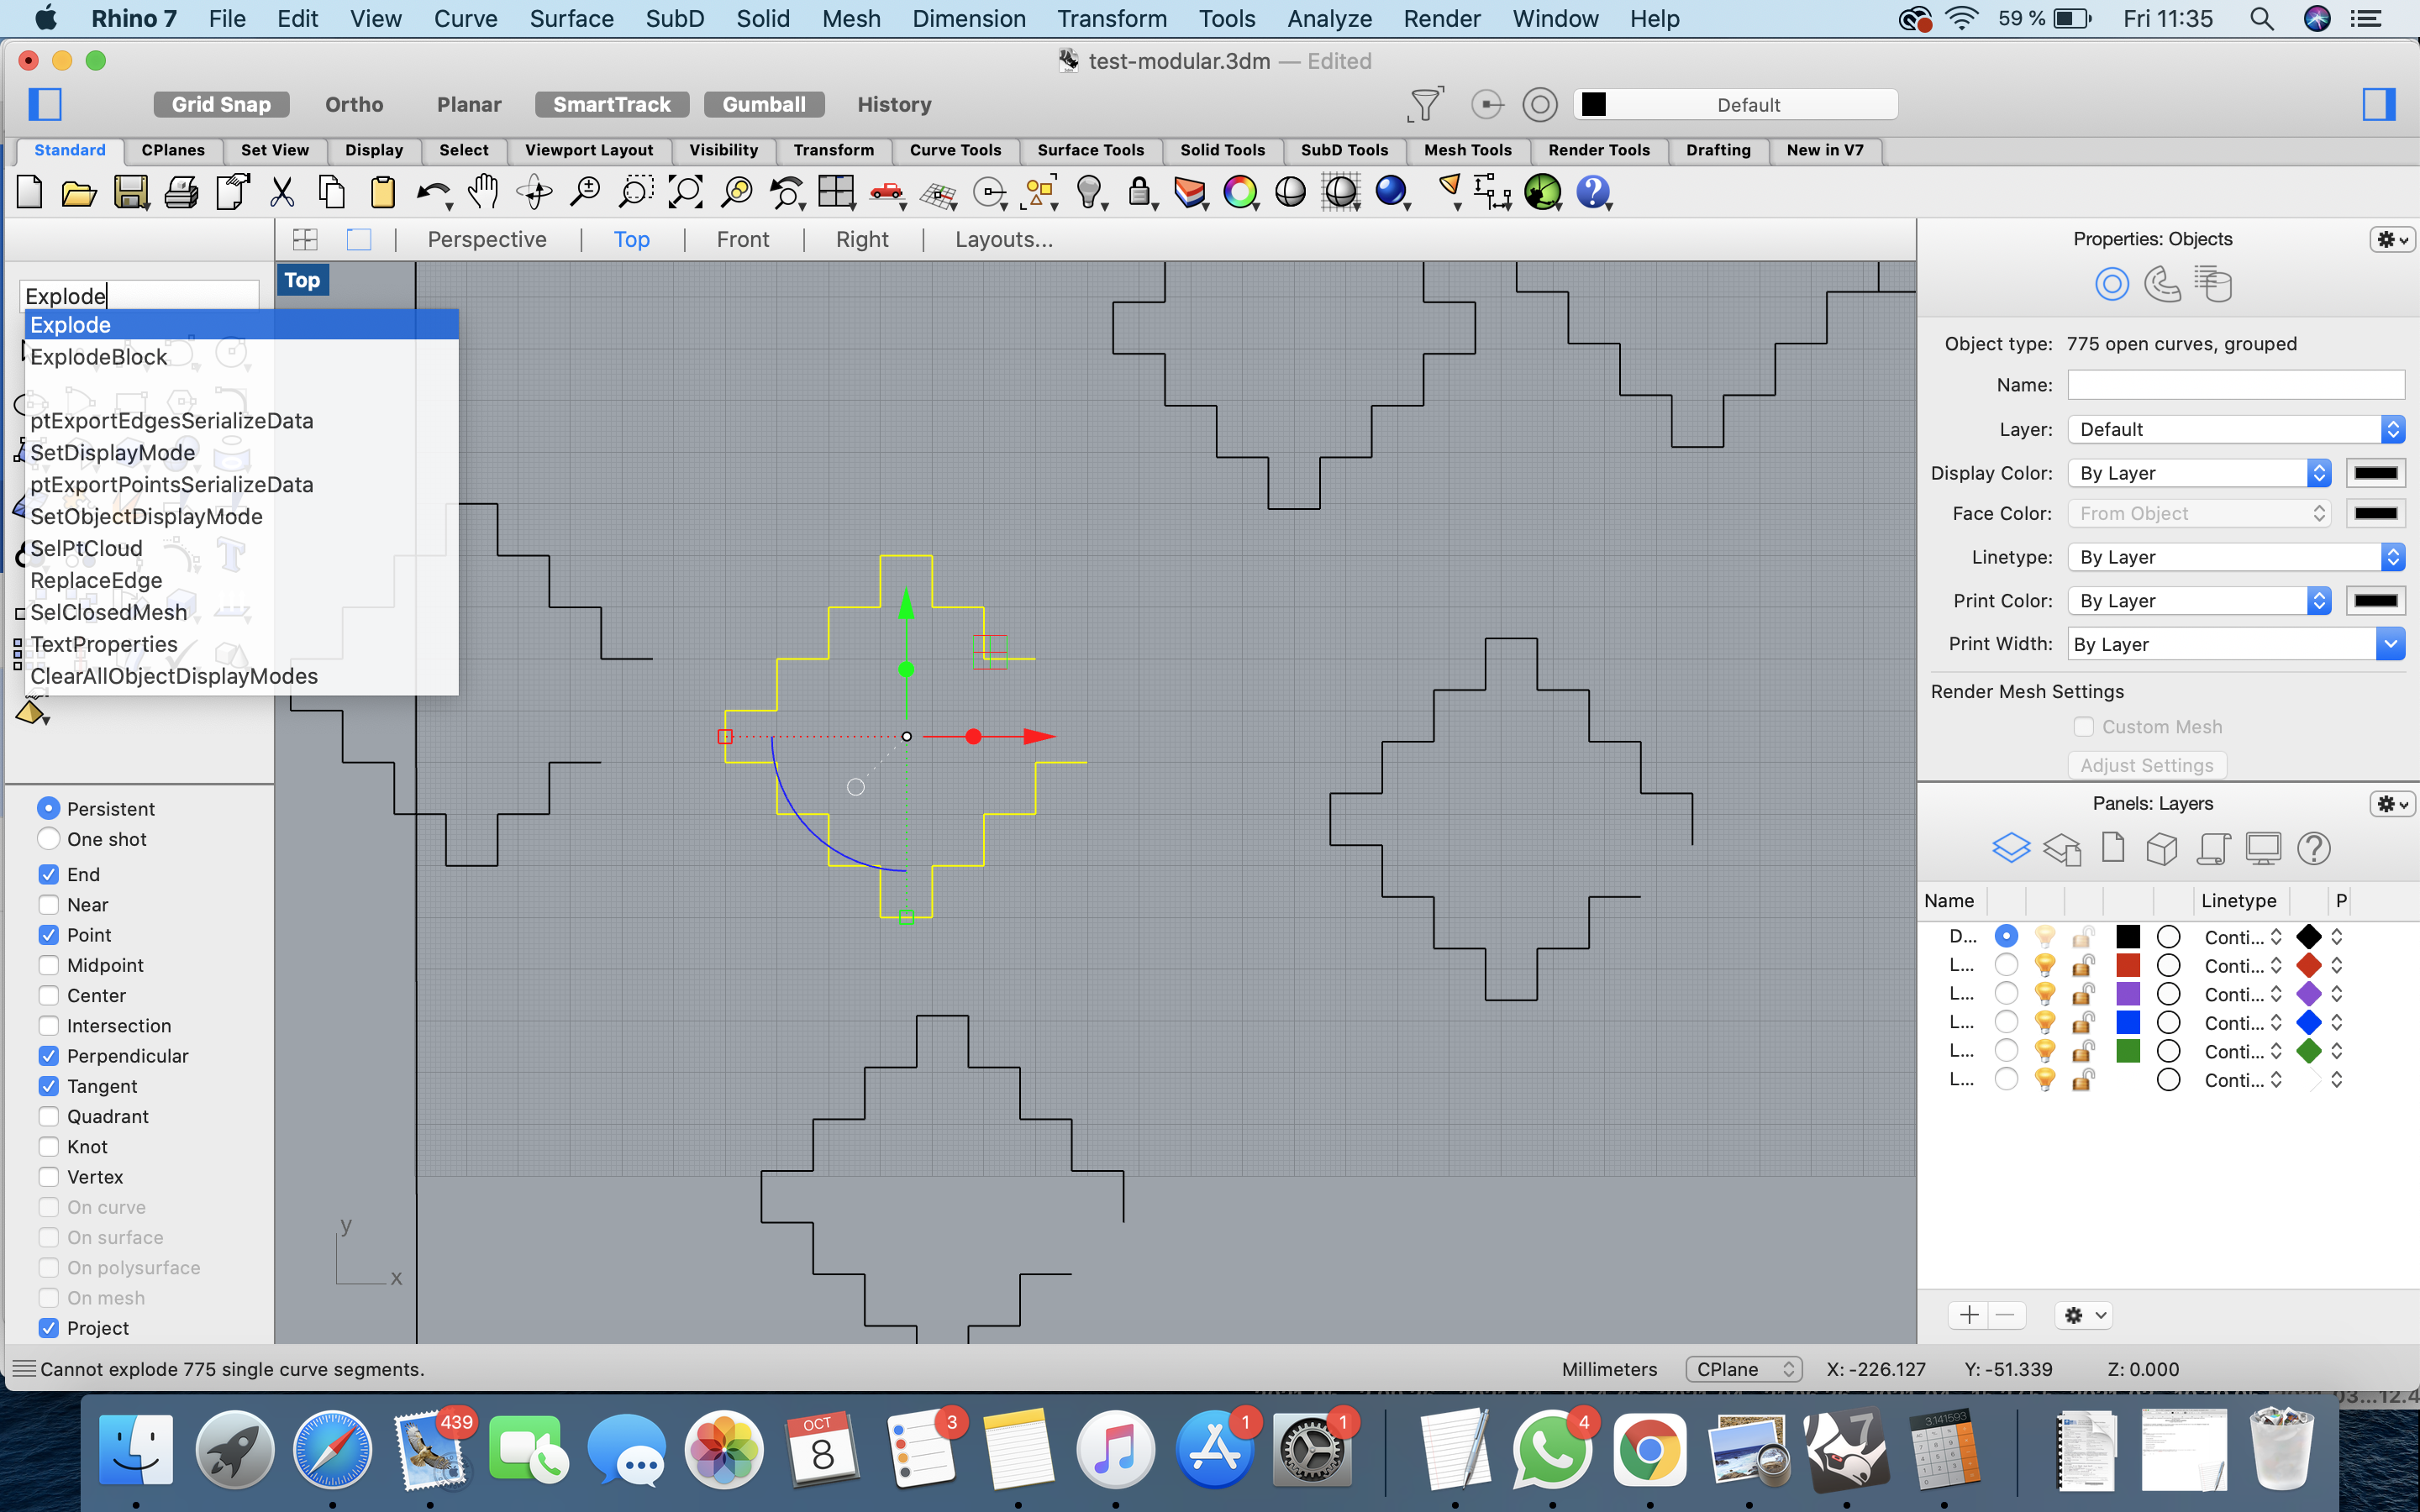Screen dimensions: 2420x1512
Task: Click the light bulb Hide objects icon
Action: click(x=1089, y=191)
